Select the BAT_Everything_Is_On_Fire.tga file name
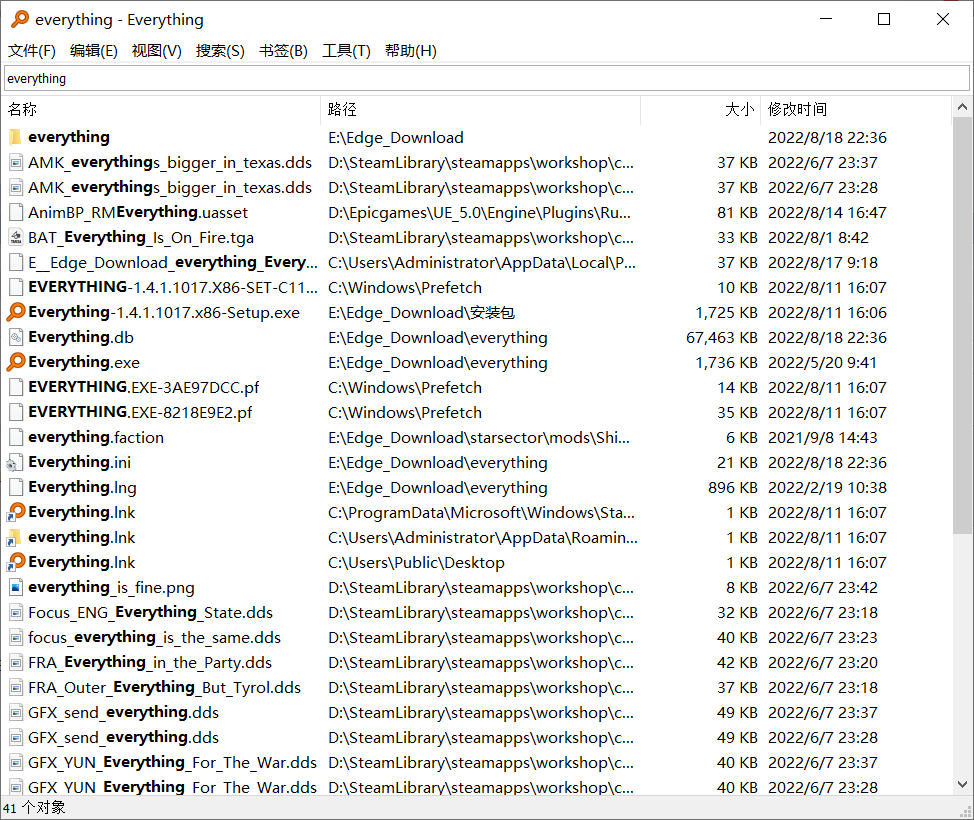The width and height of the screenshot is (974, 820). [140, 237]
